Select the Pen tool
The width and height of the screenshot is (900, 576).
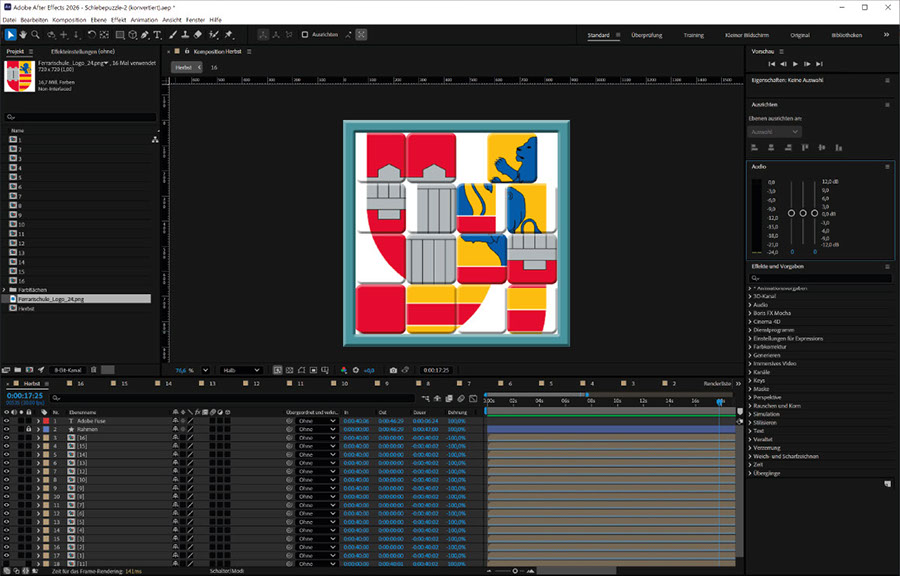[145, 35]
